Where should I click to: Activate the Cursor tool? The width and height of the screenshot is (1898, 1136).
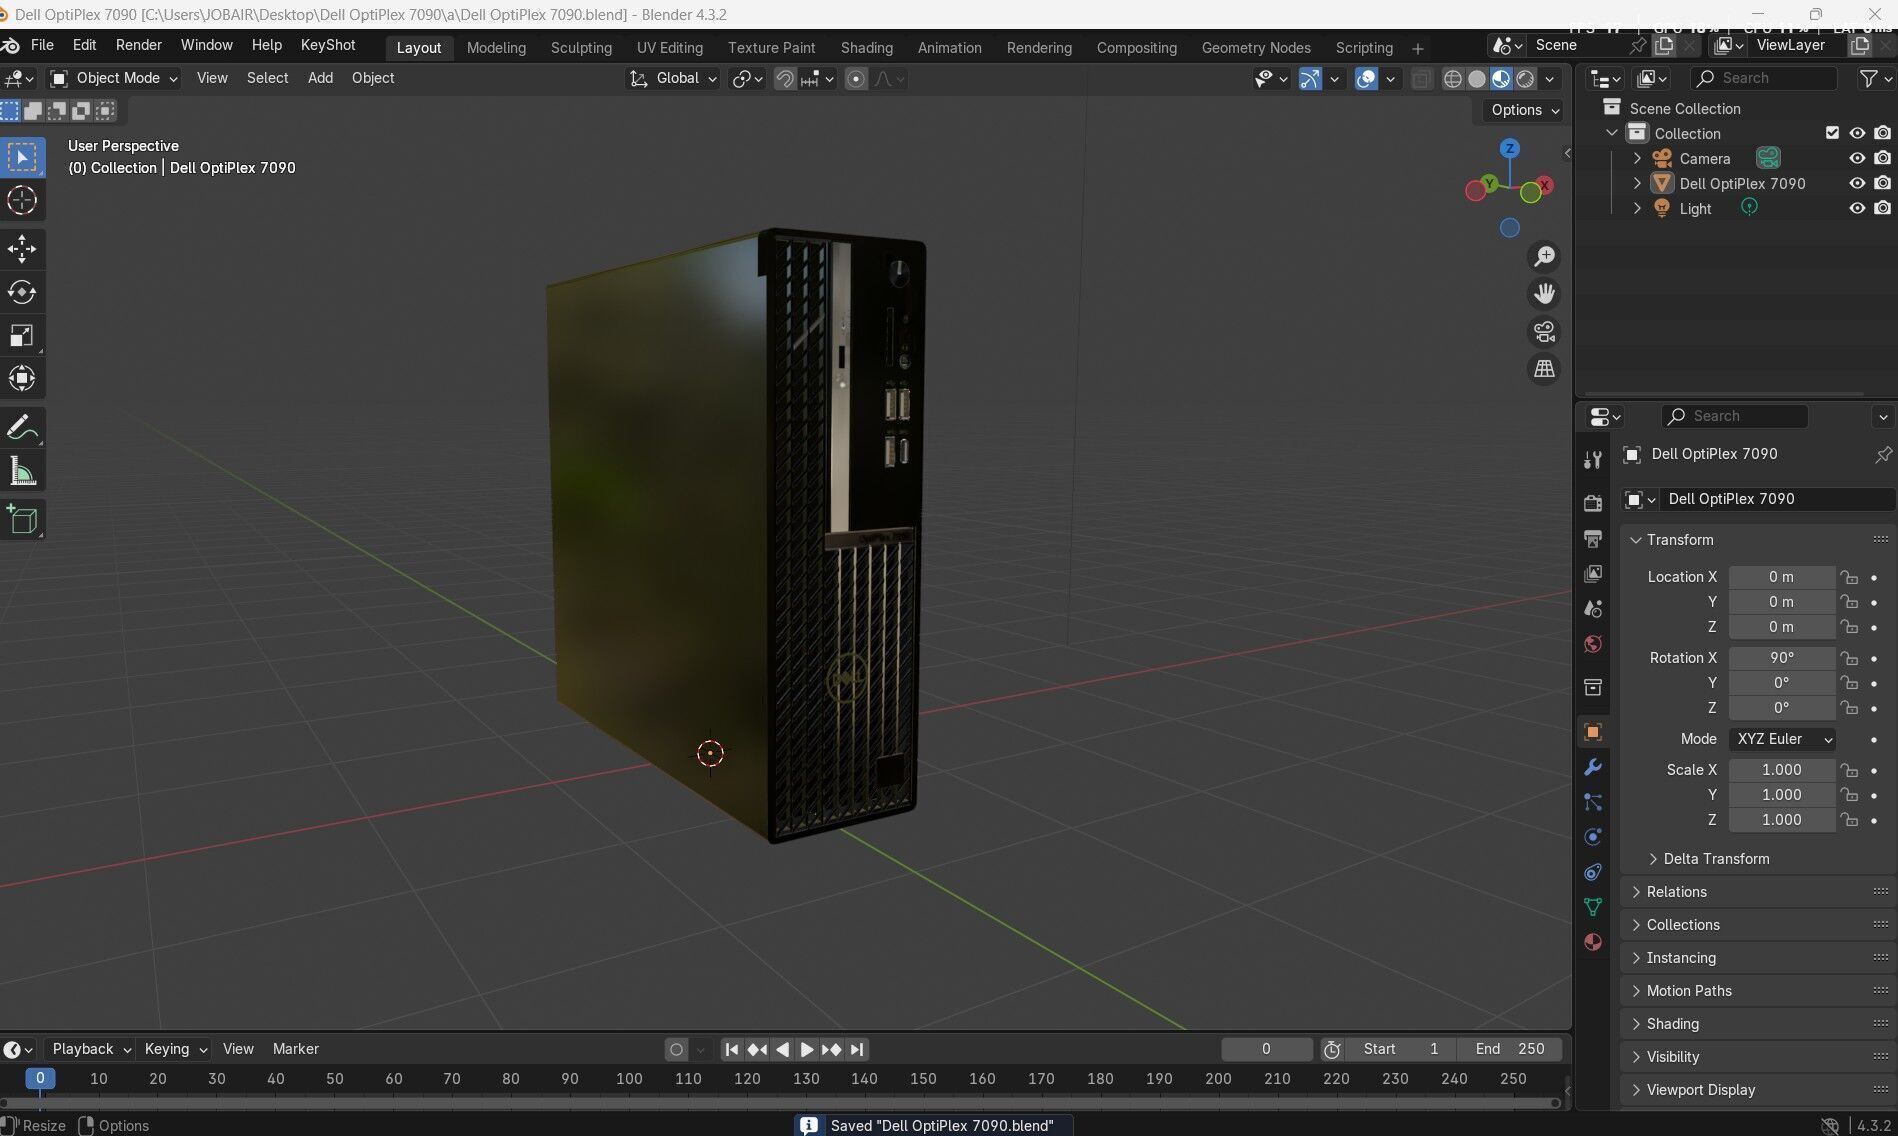point(22,200)
